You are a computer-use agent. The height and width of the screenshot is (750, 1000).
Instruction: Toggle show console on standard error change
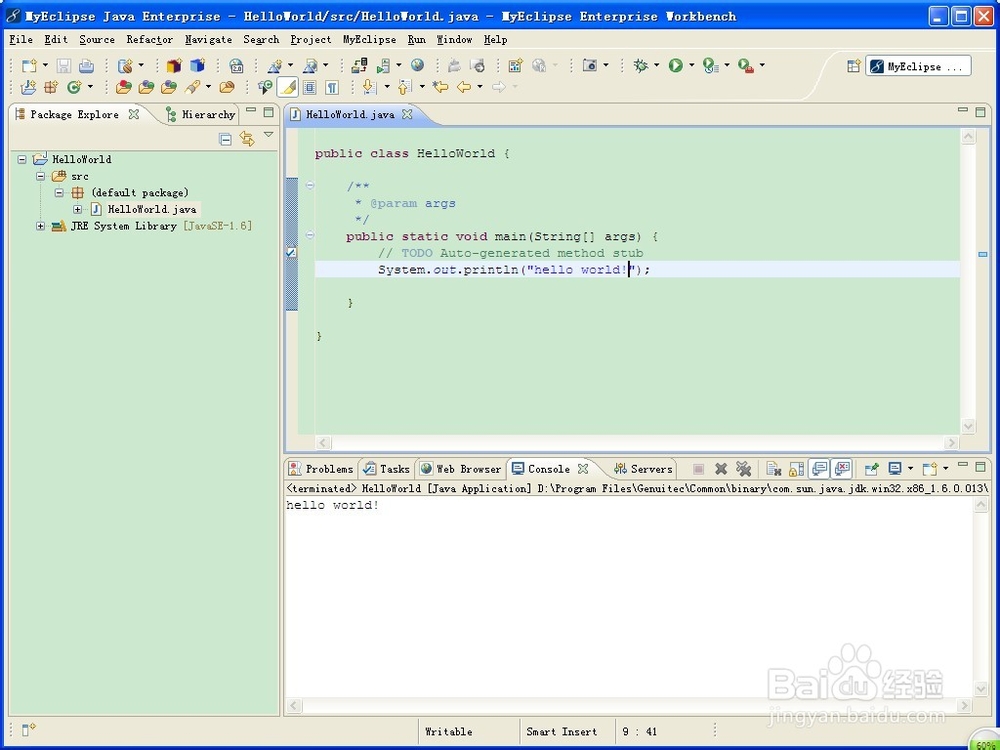point(842,469)
